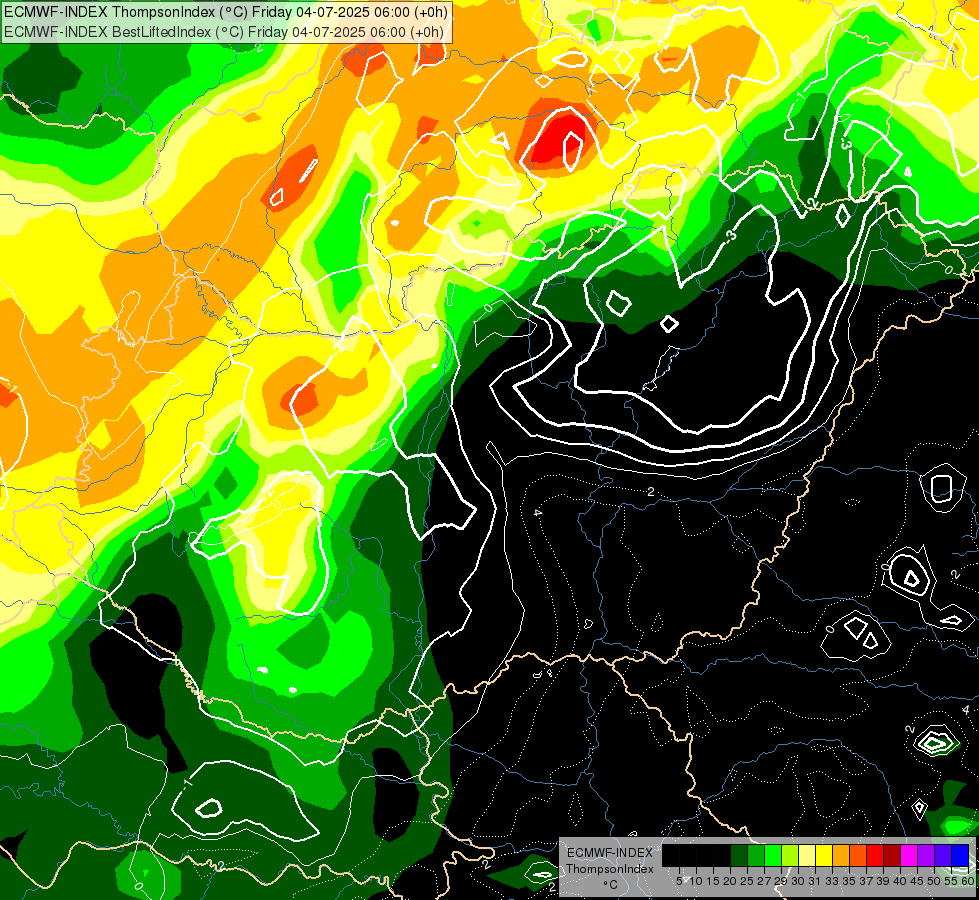Click the legend tick value 60
979x900 pixels.
[968, 881]
